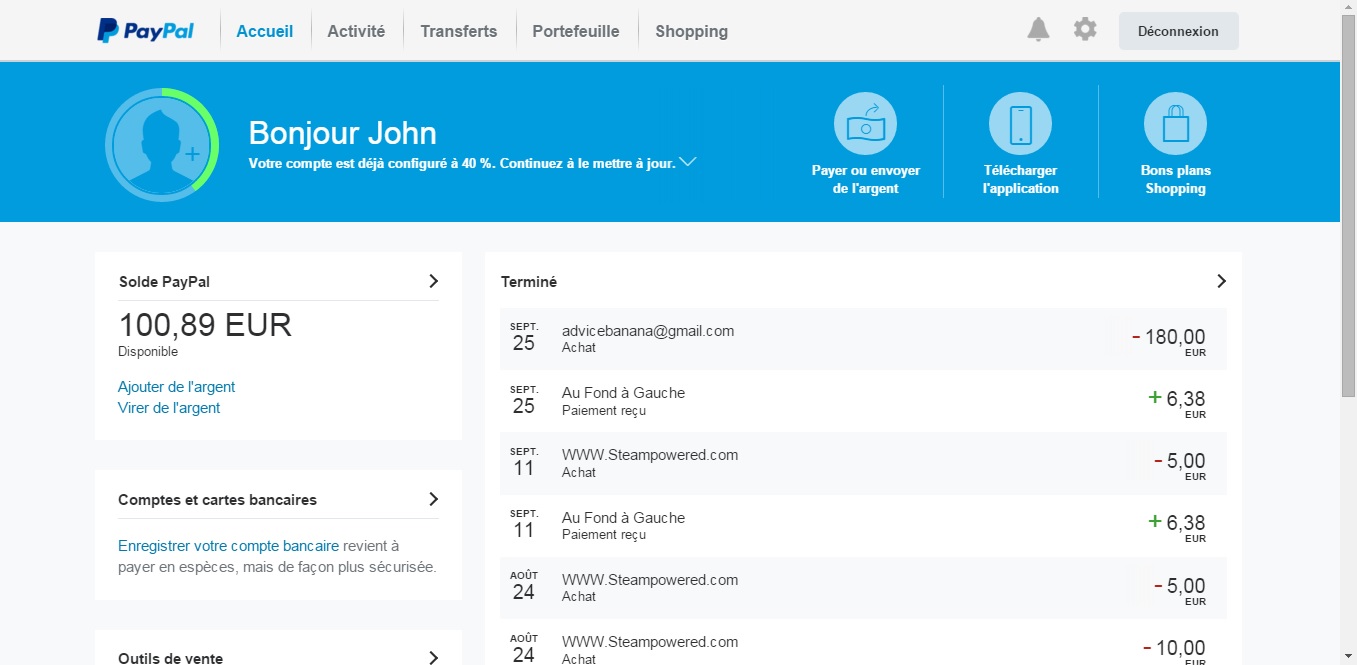
Task: Click the send money icon
Action: pos(865,124)
